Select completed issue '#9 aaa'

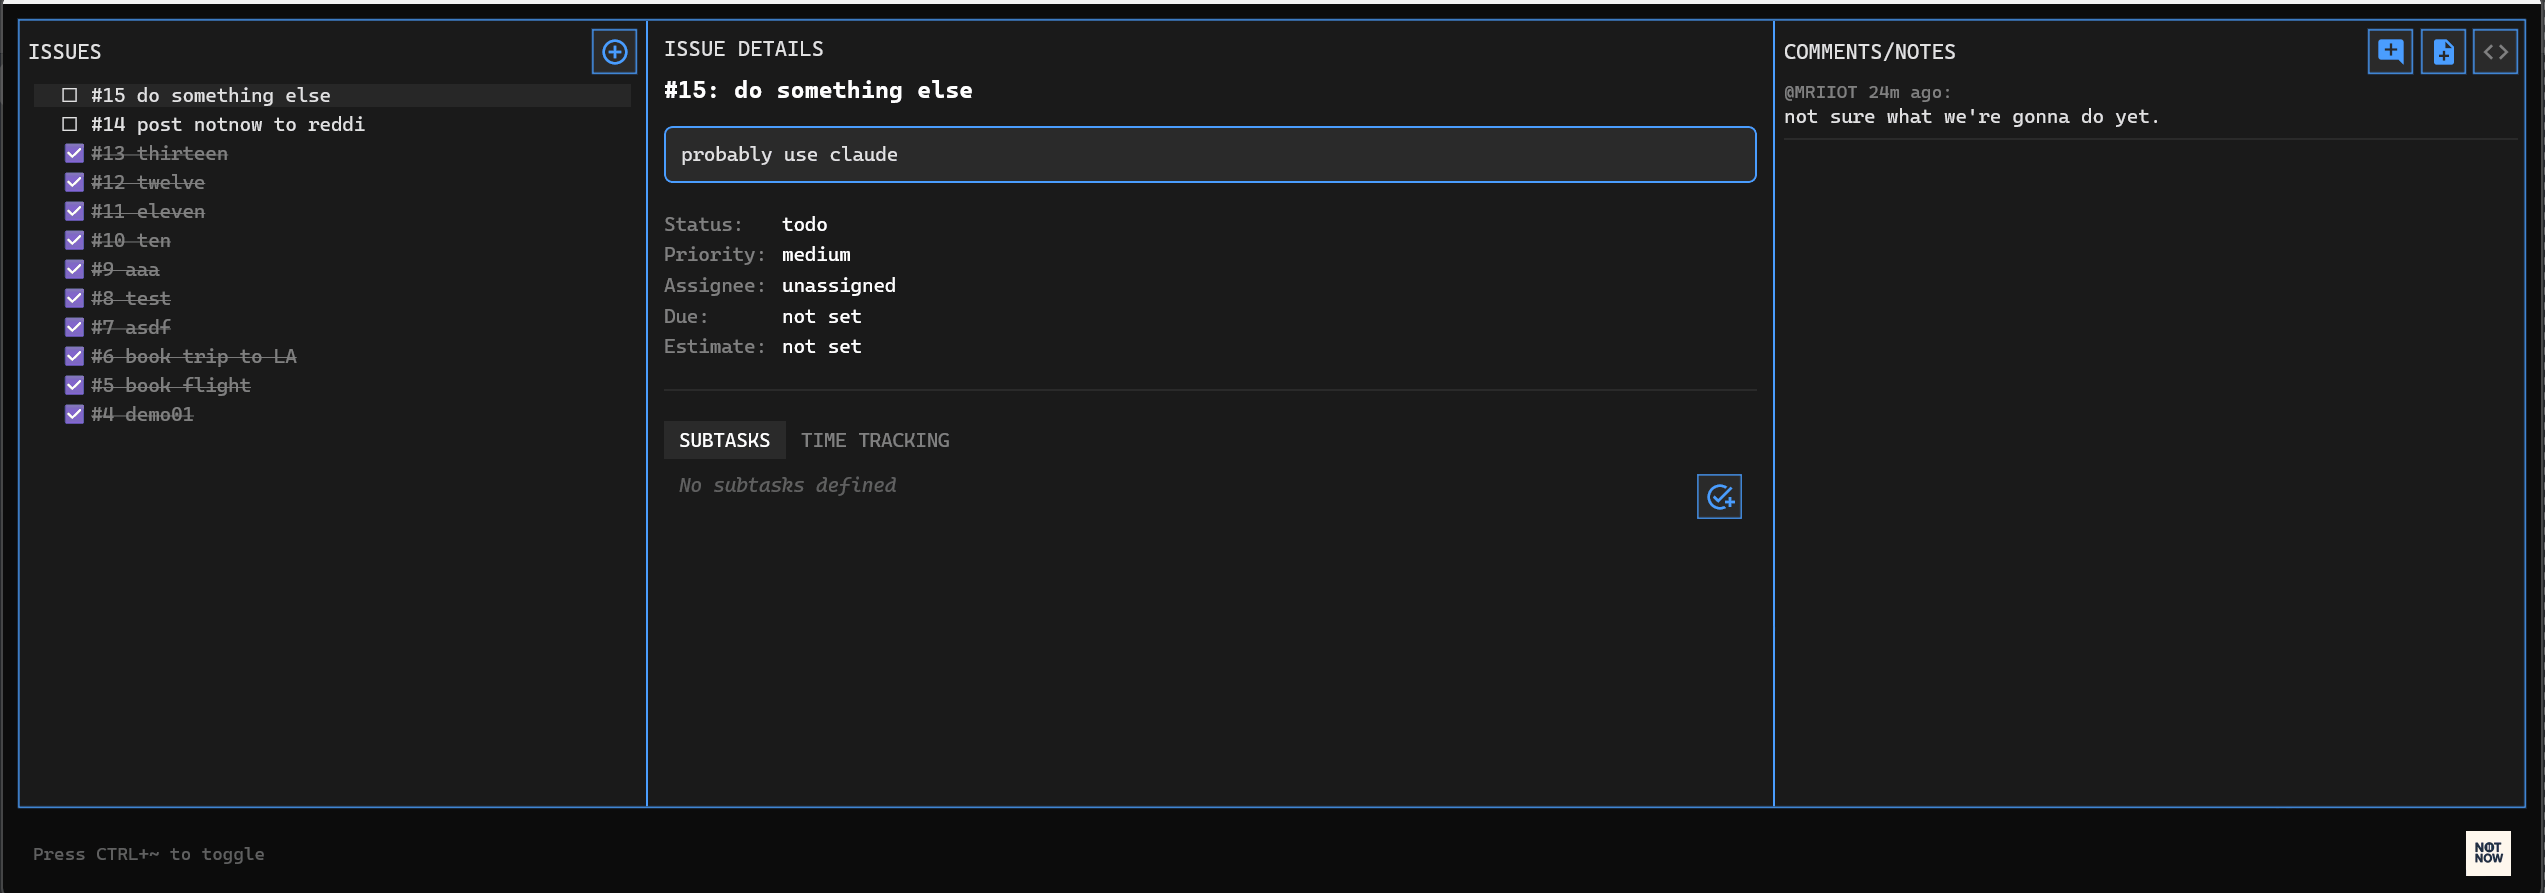coord(125,269)
